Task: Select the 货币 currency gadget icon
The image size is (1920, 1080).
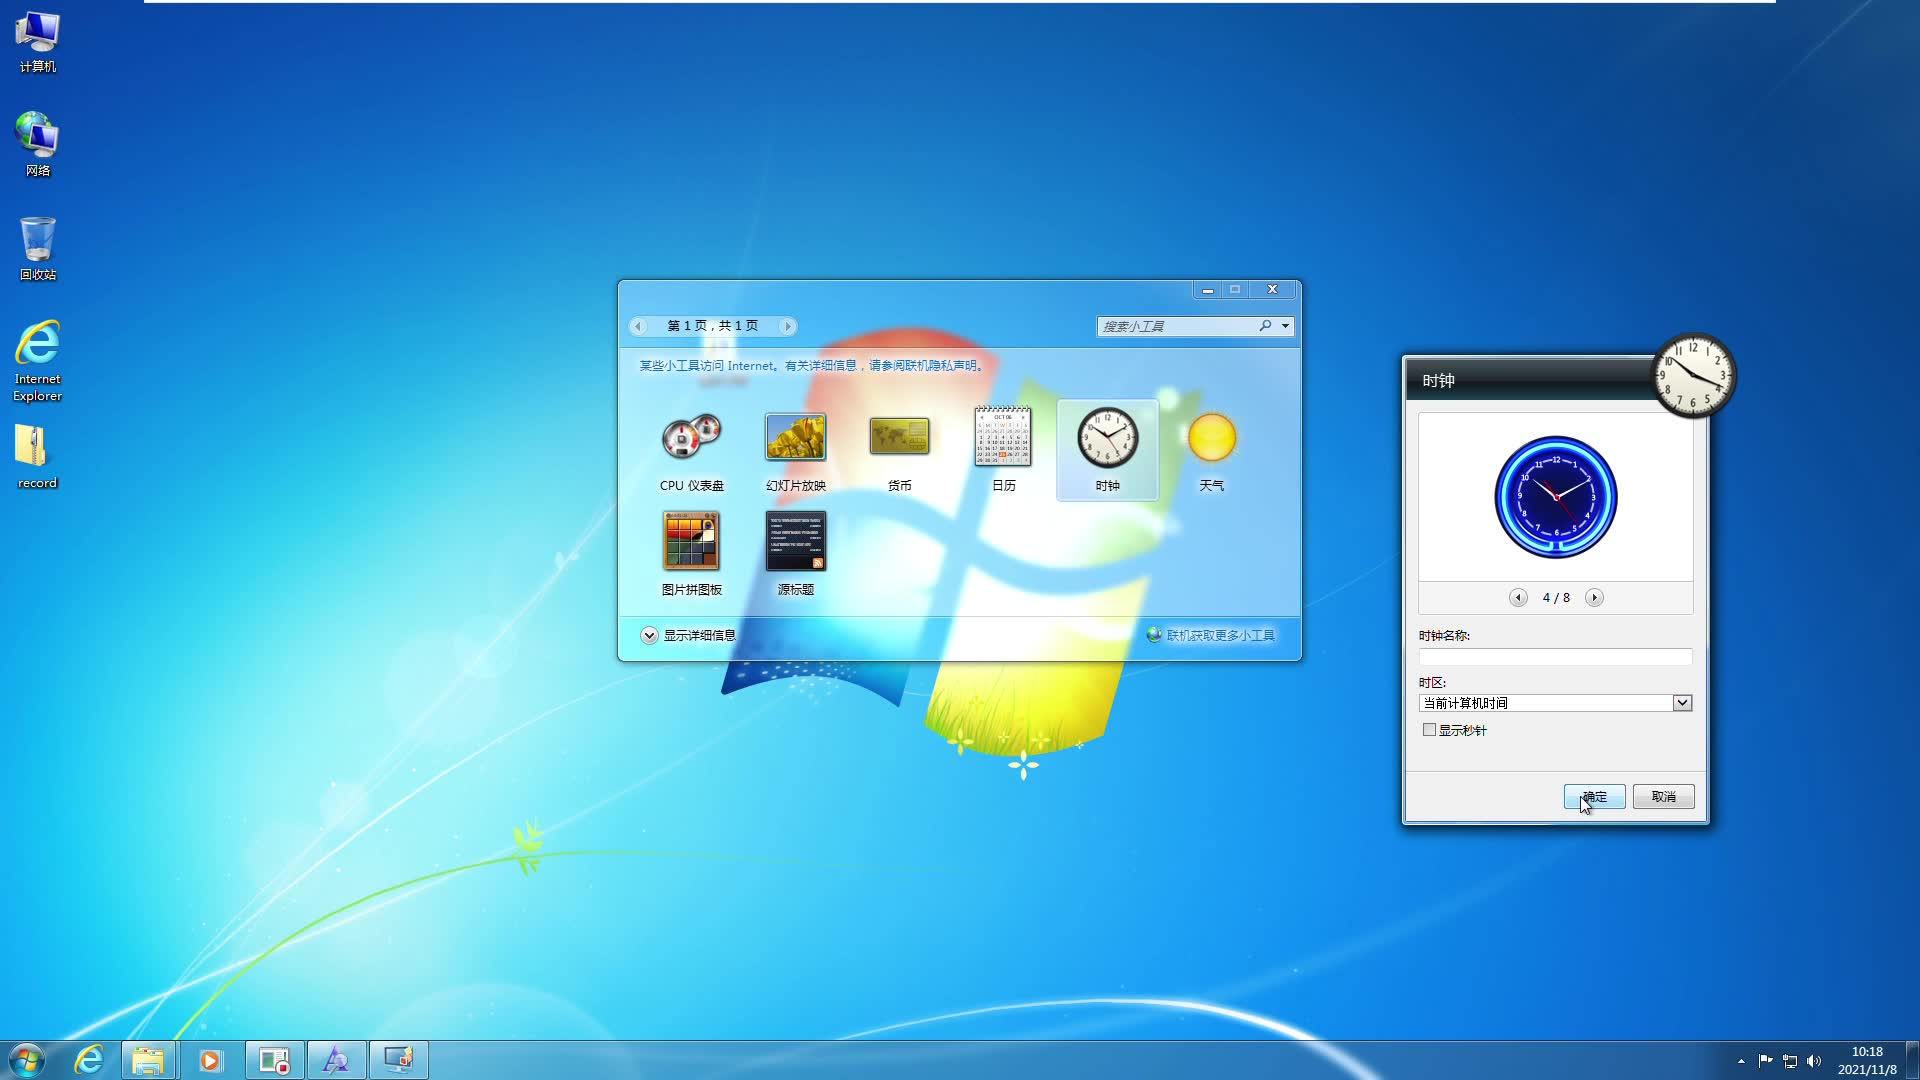Action: (899, 438)
